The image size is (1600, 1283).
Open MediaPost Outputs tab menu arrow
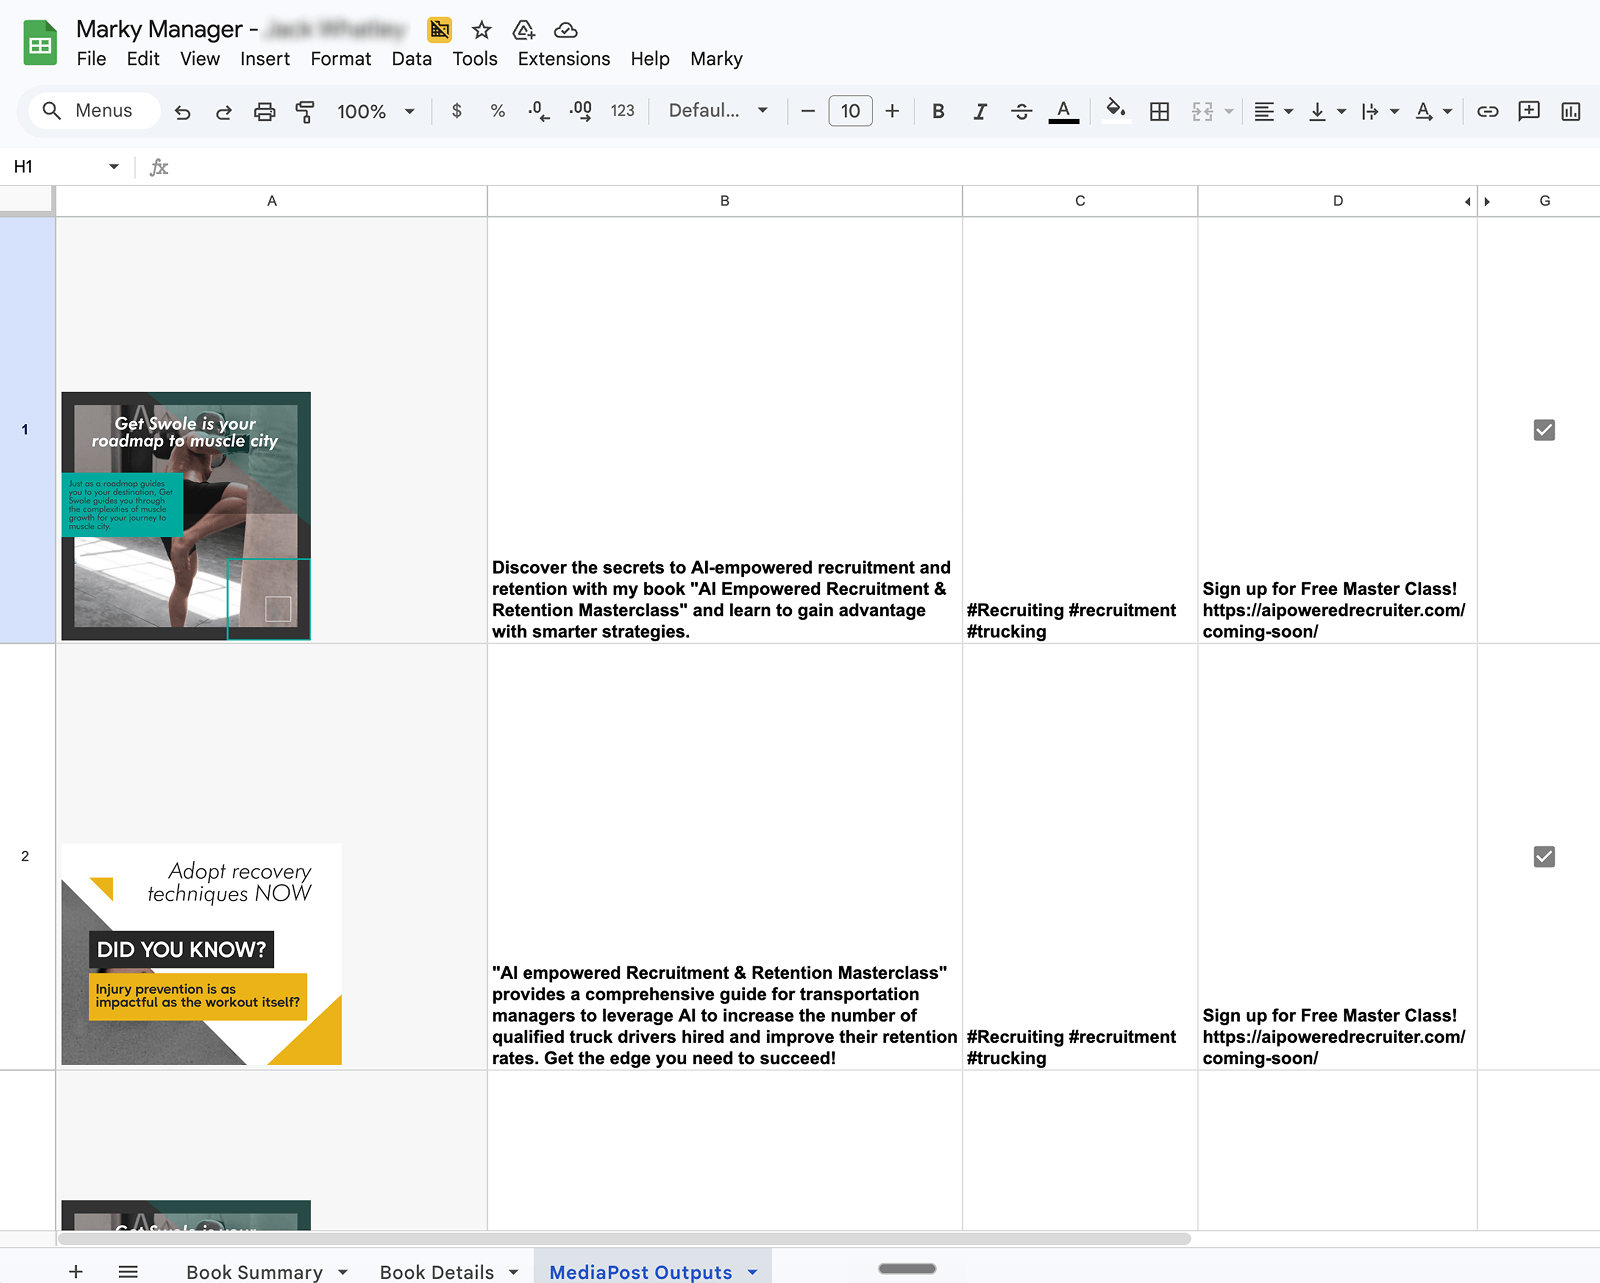[x=753, y=1272]
